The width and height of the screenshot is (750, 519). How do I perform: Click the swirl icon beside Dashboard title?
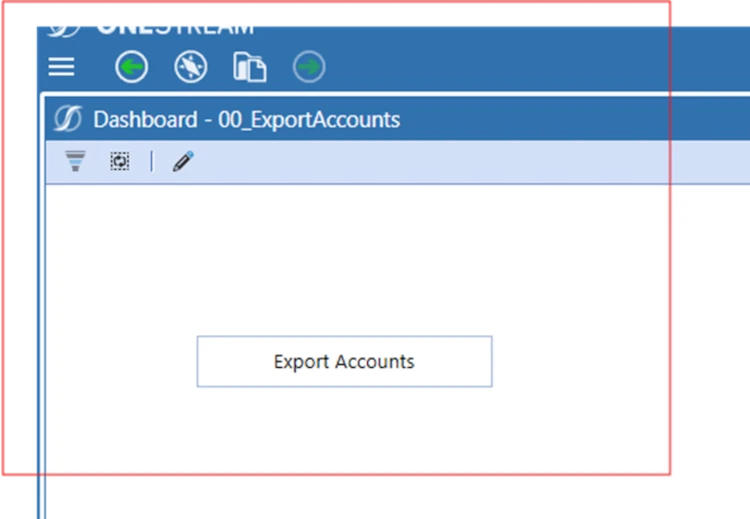click(68, 120)
